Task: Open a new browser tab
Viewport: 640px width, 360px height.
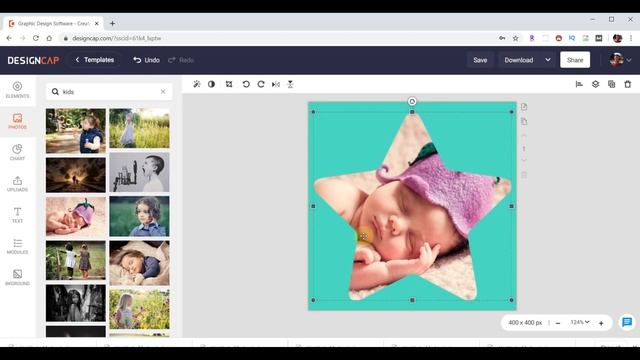Action: [x=112, y=24]
